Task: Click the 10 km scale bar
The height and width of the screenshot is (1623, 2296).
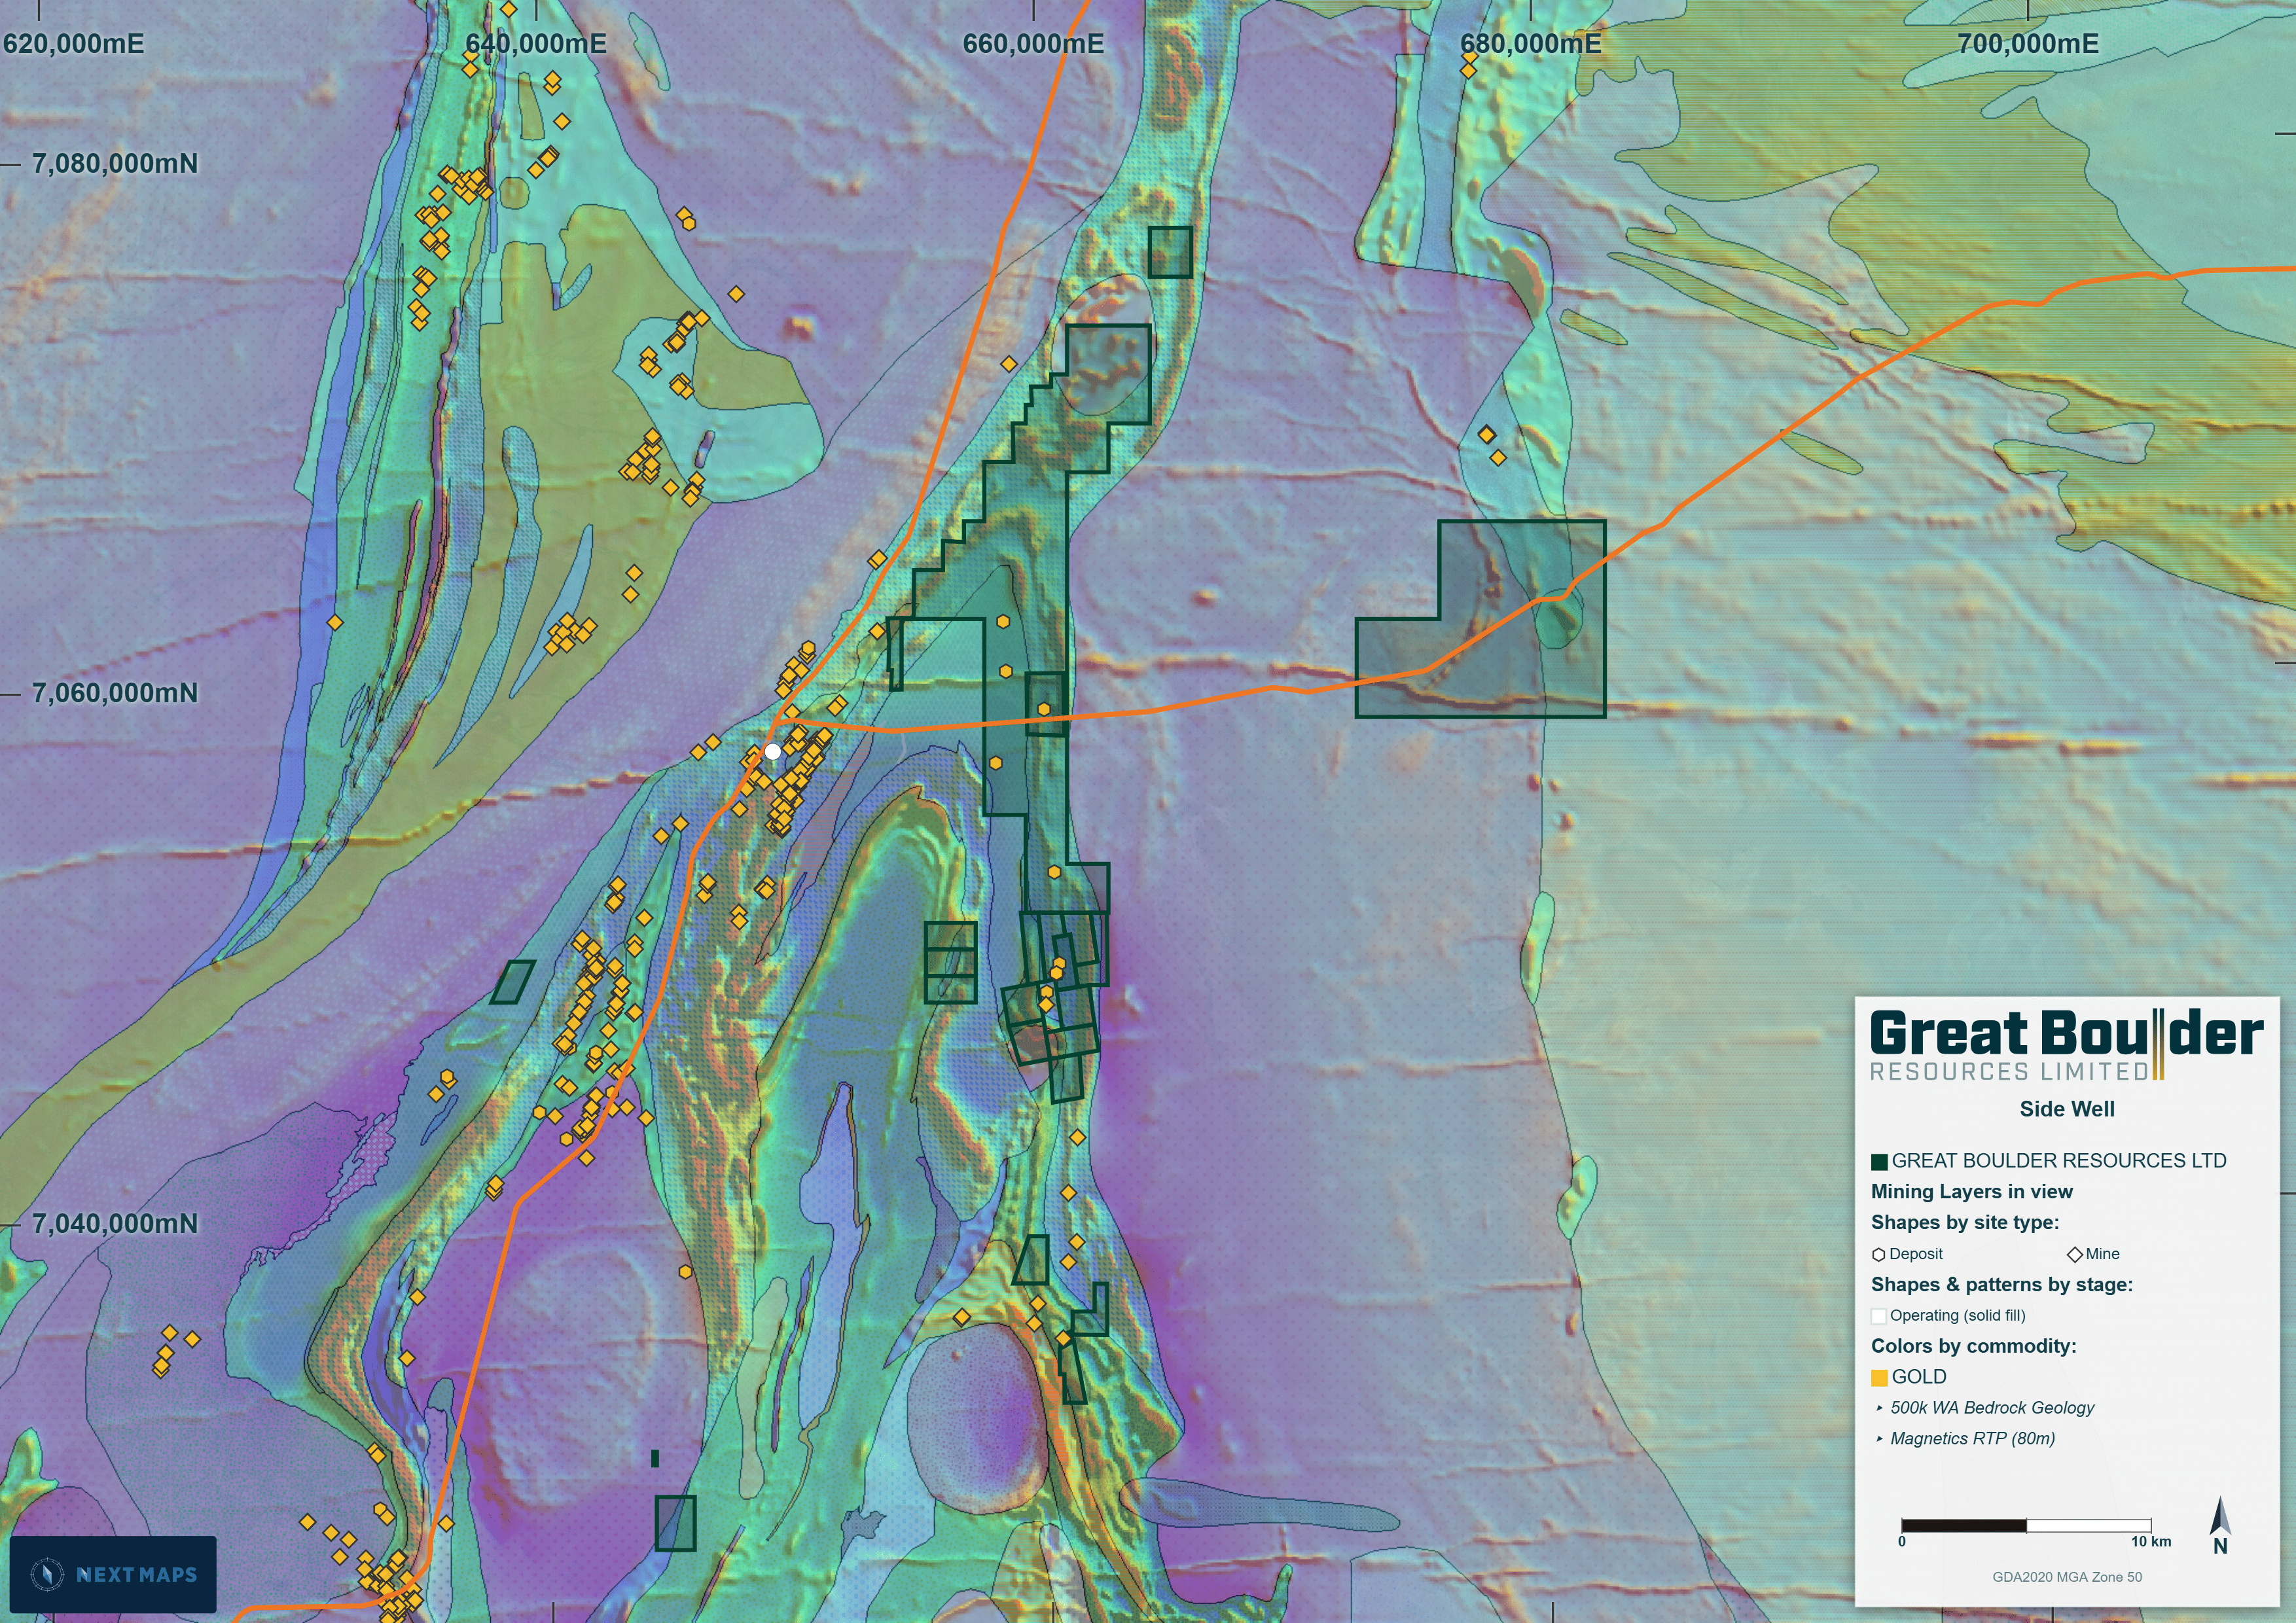Action: (2026, 1526)
